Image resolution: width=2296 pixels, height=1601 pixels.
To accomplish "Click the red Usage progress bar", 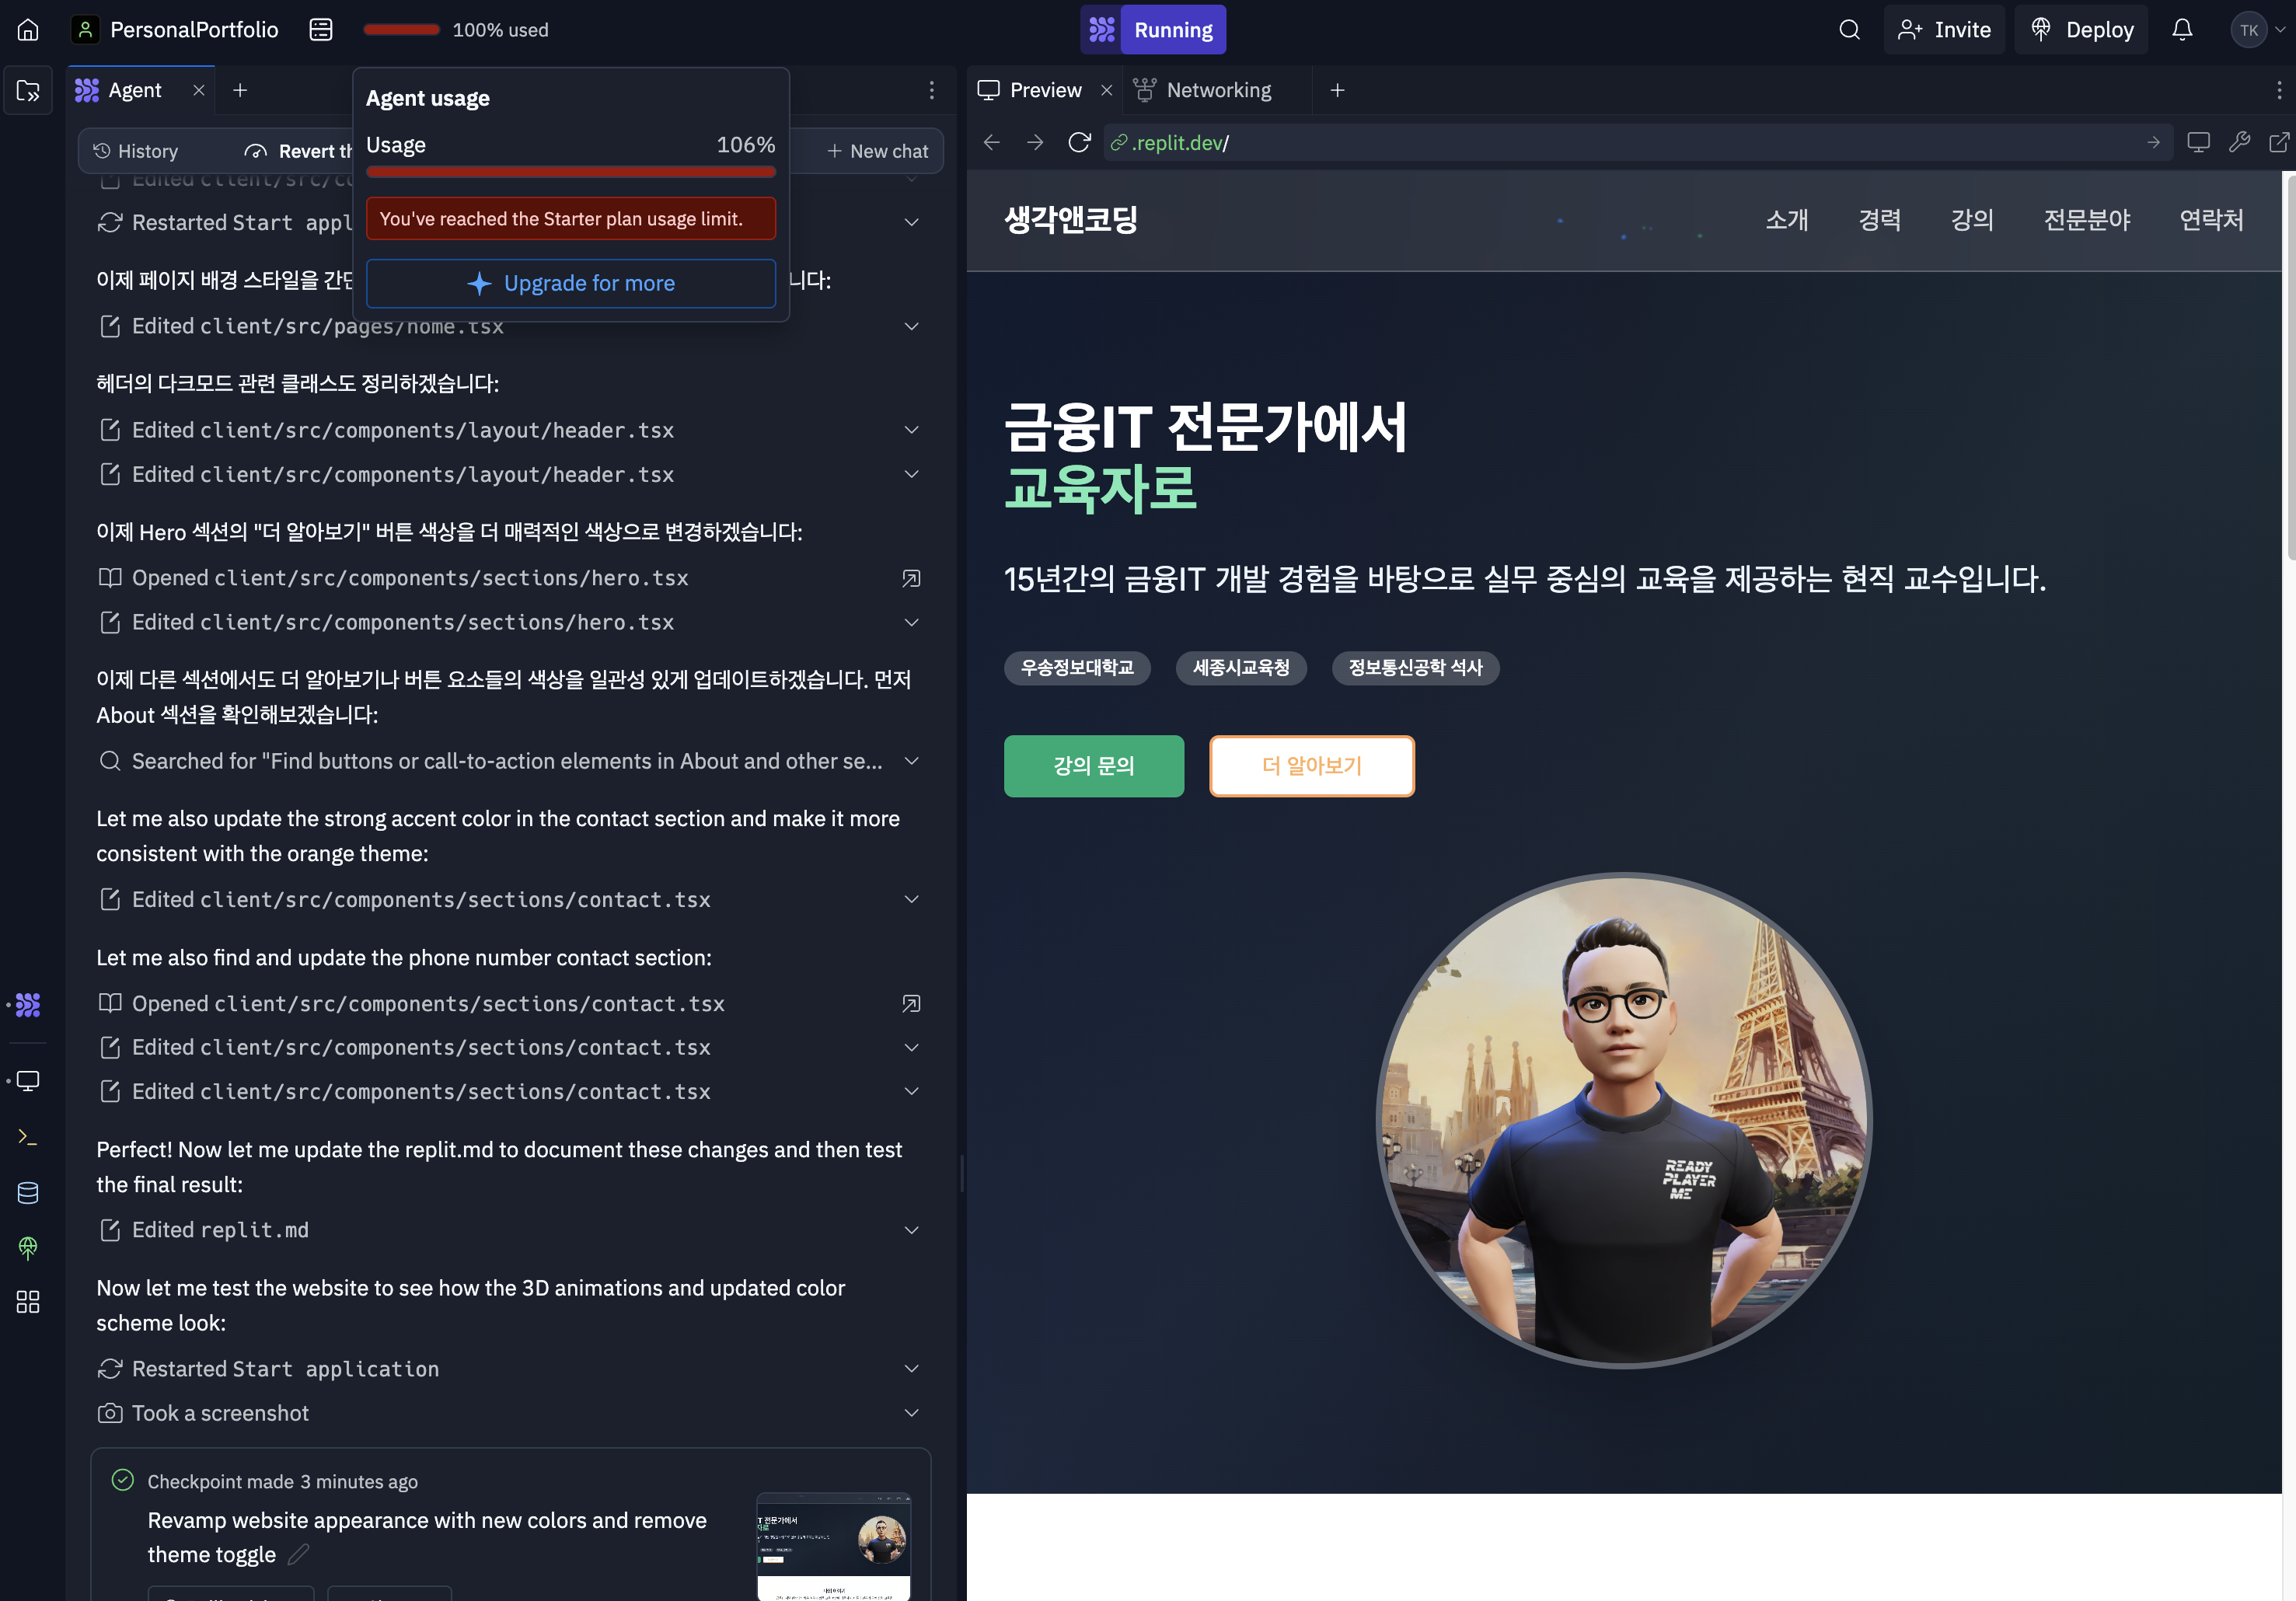I will pyautogui.click(x=571, y=172).
